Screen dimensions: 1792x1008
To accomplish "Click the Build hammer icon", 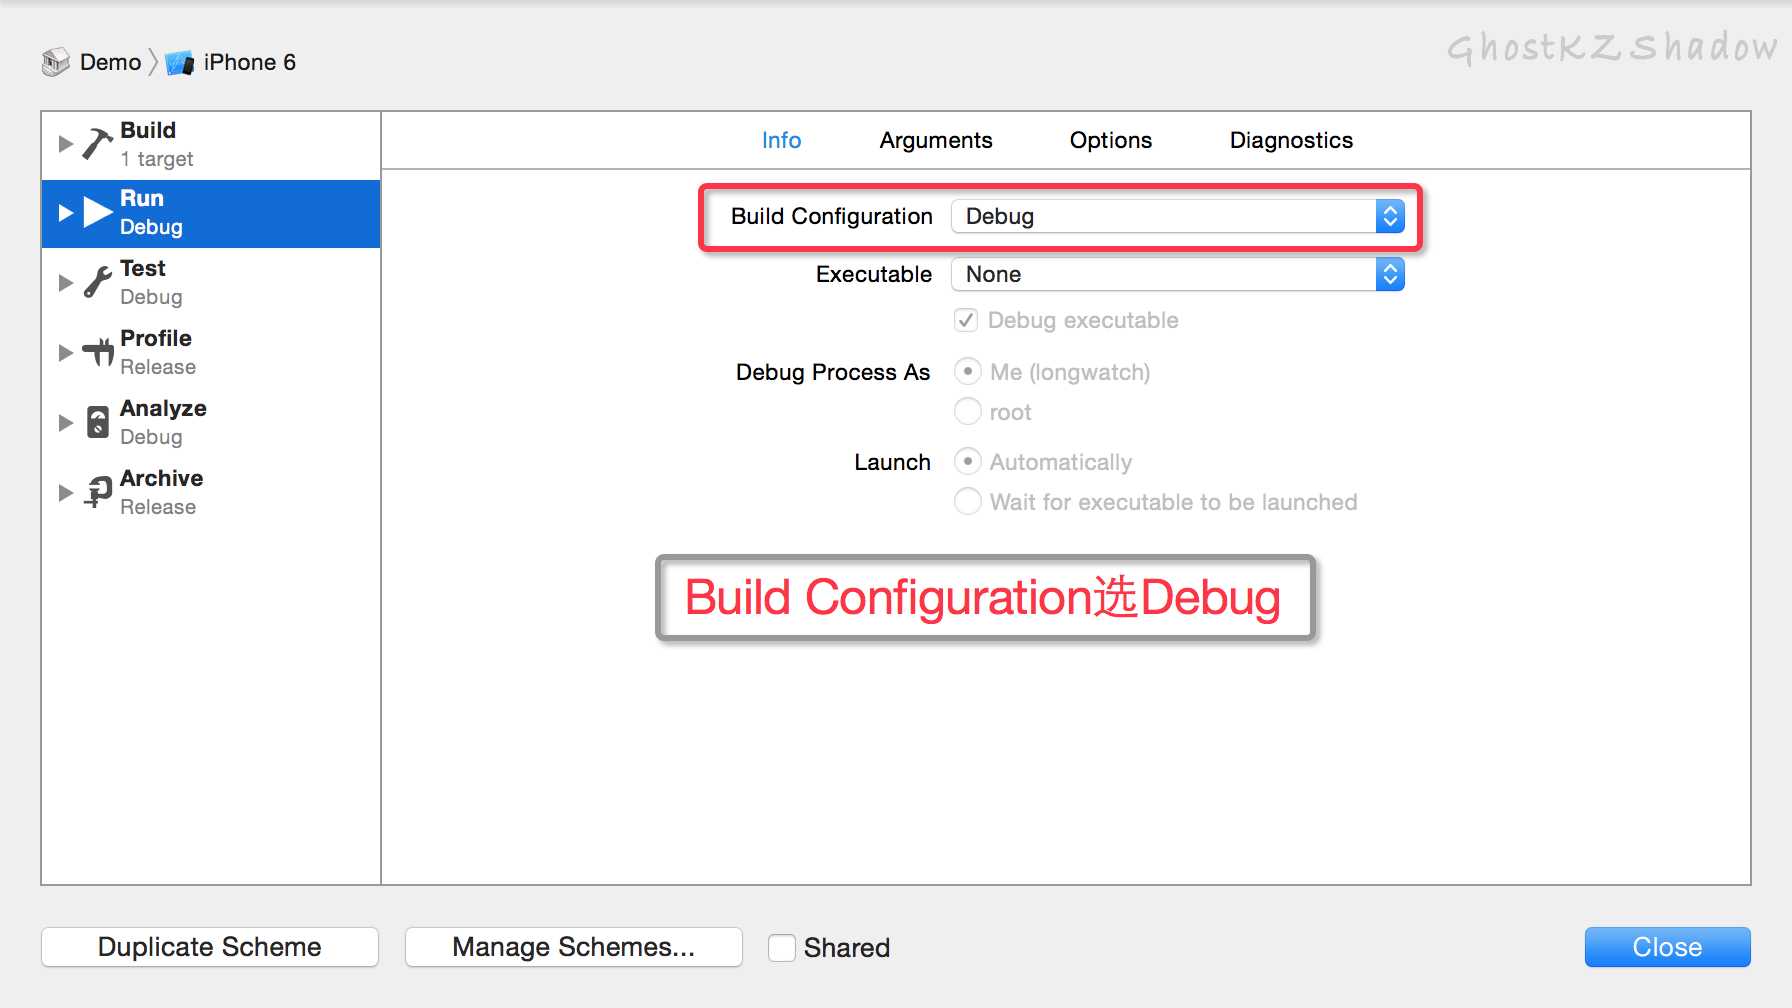I will pos(97,143).
